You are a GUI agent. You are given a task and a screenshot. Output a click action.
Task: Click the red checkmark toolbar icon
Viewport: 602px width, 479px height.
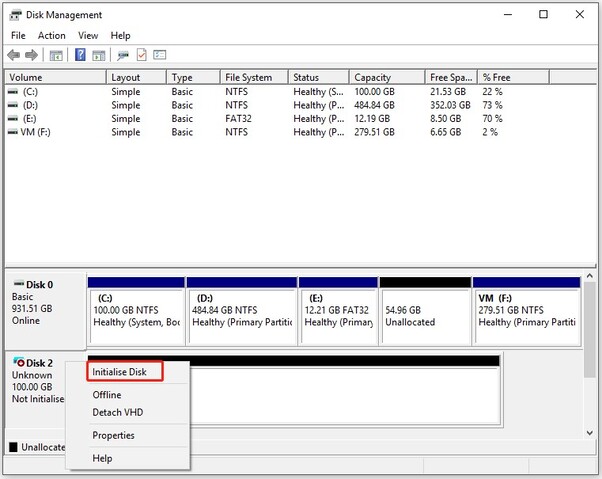(x=141, y=55)
